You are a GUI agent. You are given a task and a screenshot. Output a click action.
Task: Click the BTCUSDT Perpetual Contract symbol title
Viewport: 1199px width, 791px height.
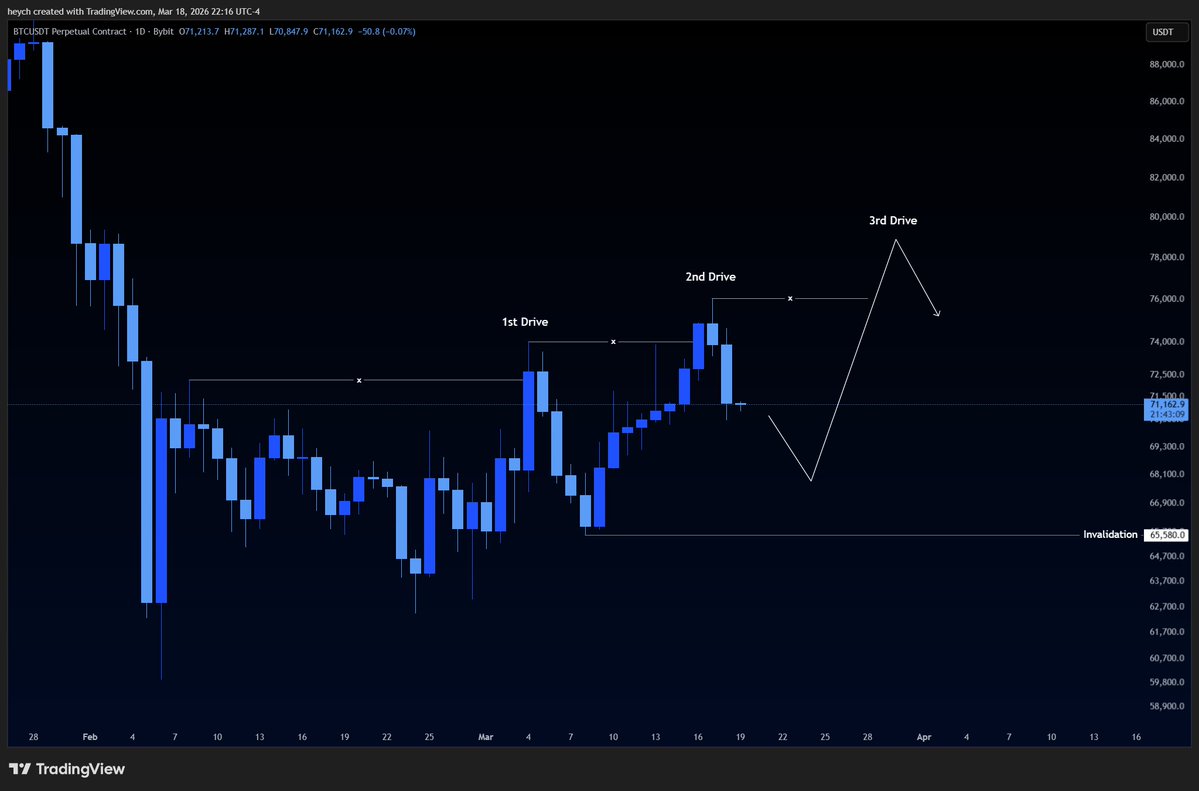point(70,31)
